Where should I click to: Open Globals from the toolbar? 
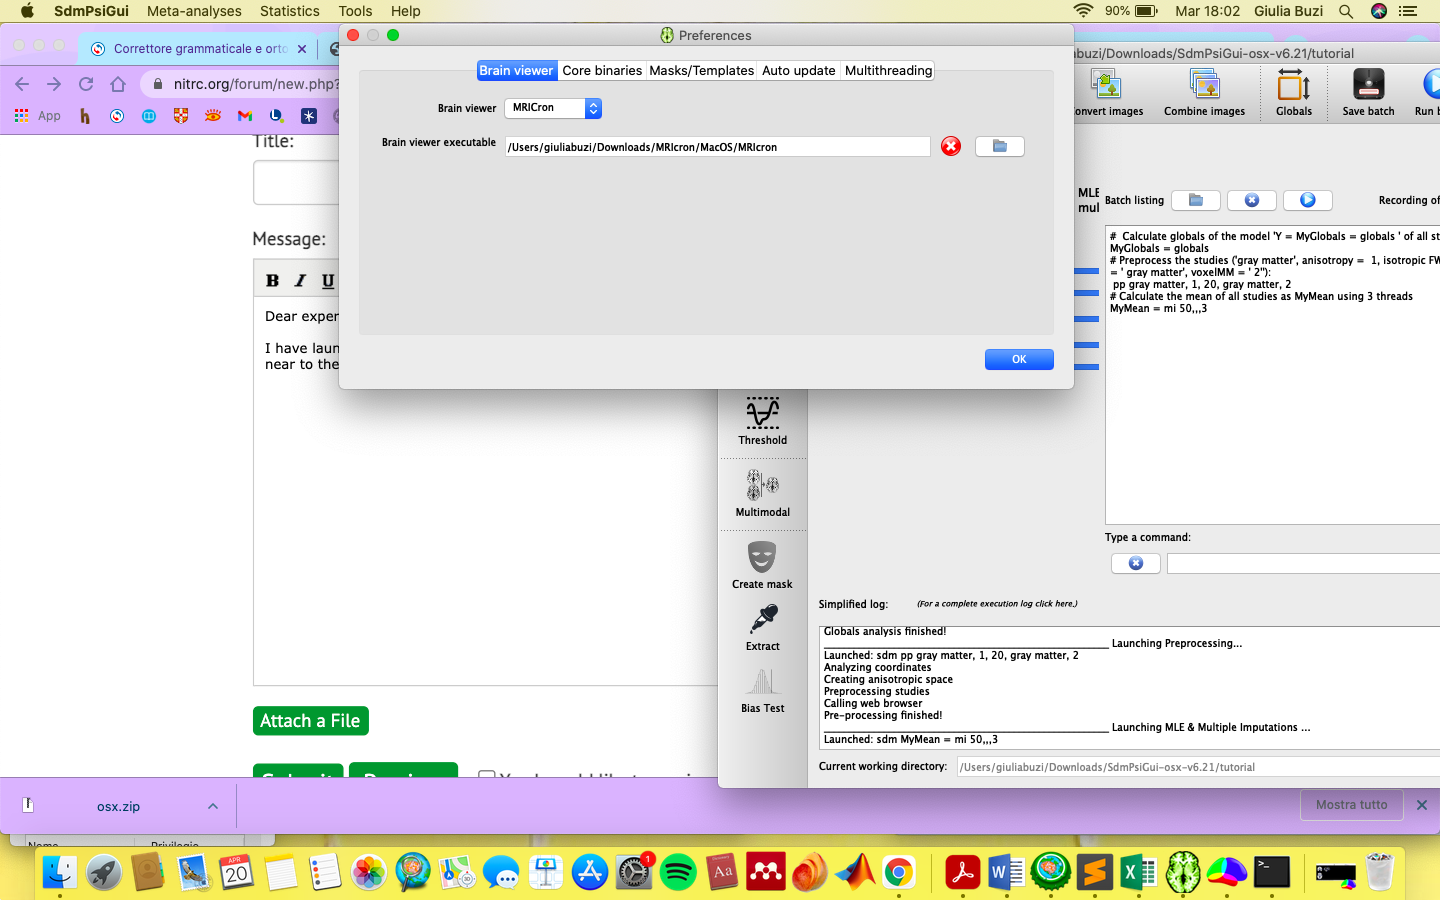click(1293, 86)
